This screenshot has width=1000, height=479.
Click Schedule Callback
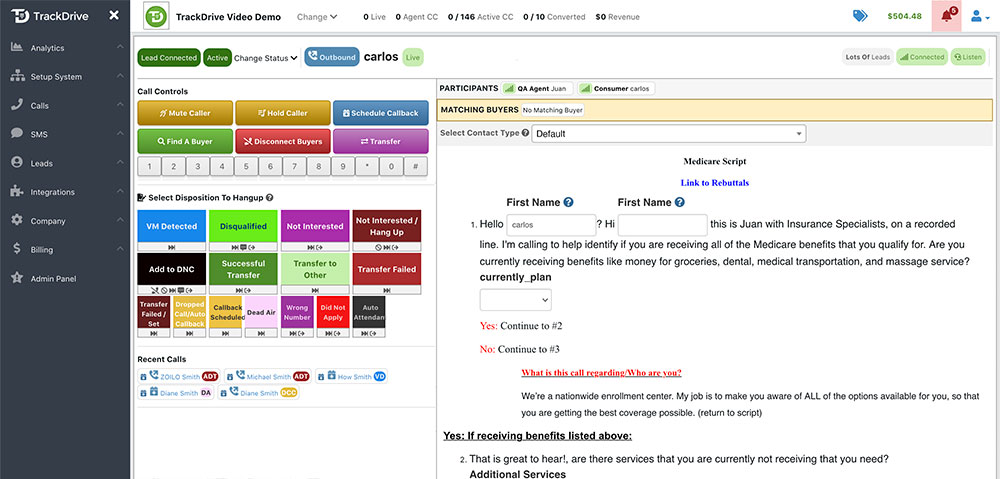(x=380, y=113)
